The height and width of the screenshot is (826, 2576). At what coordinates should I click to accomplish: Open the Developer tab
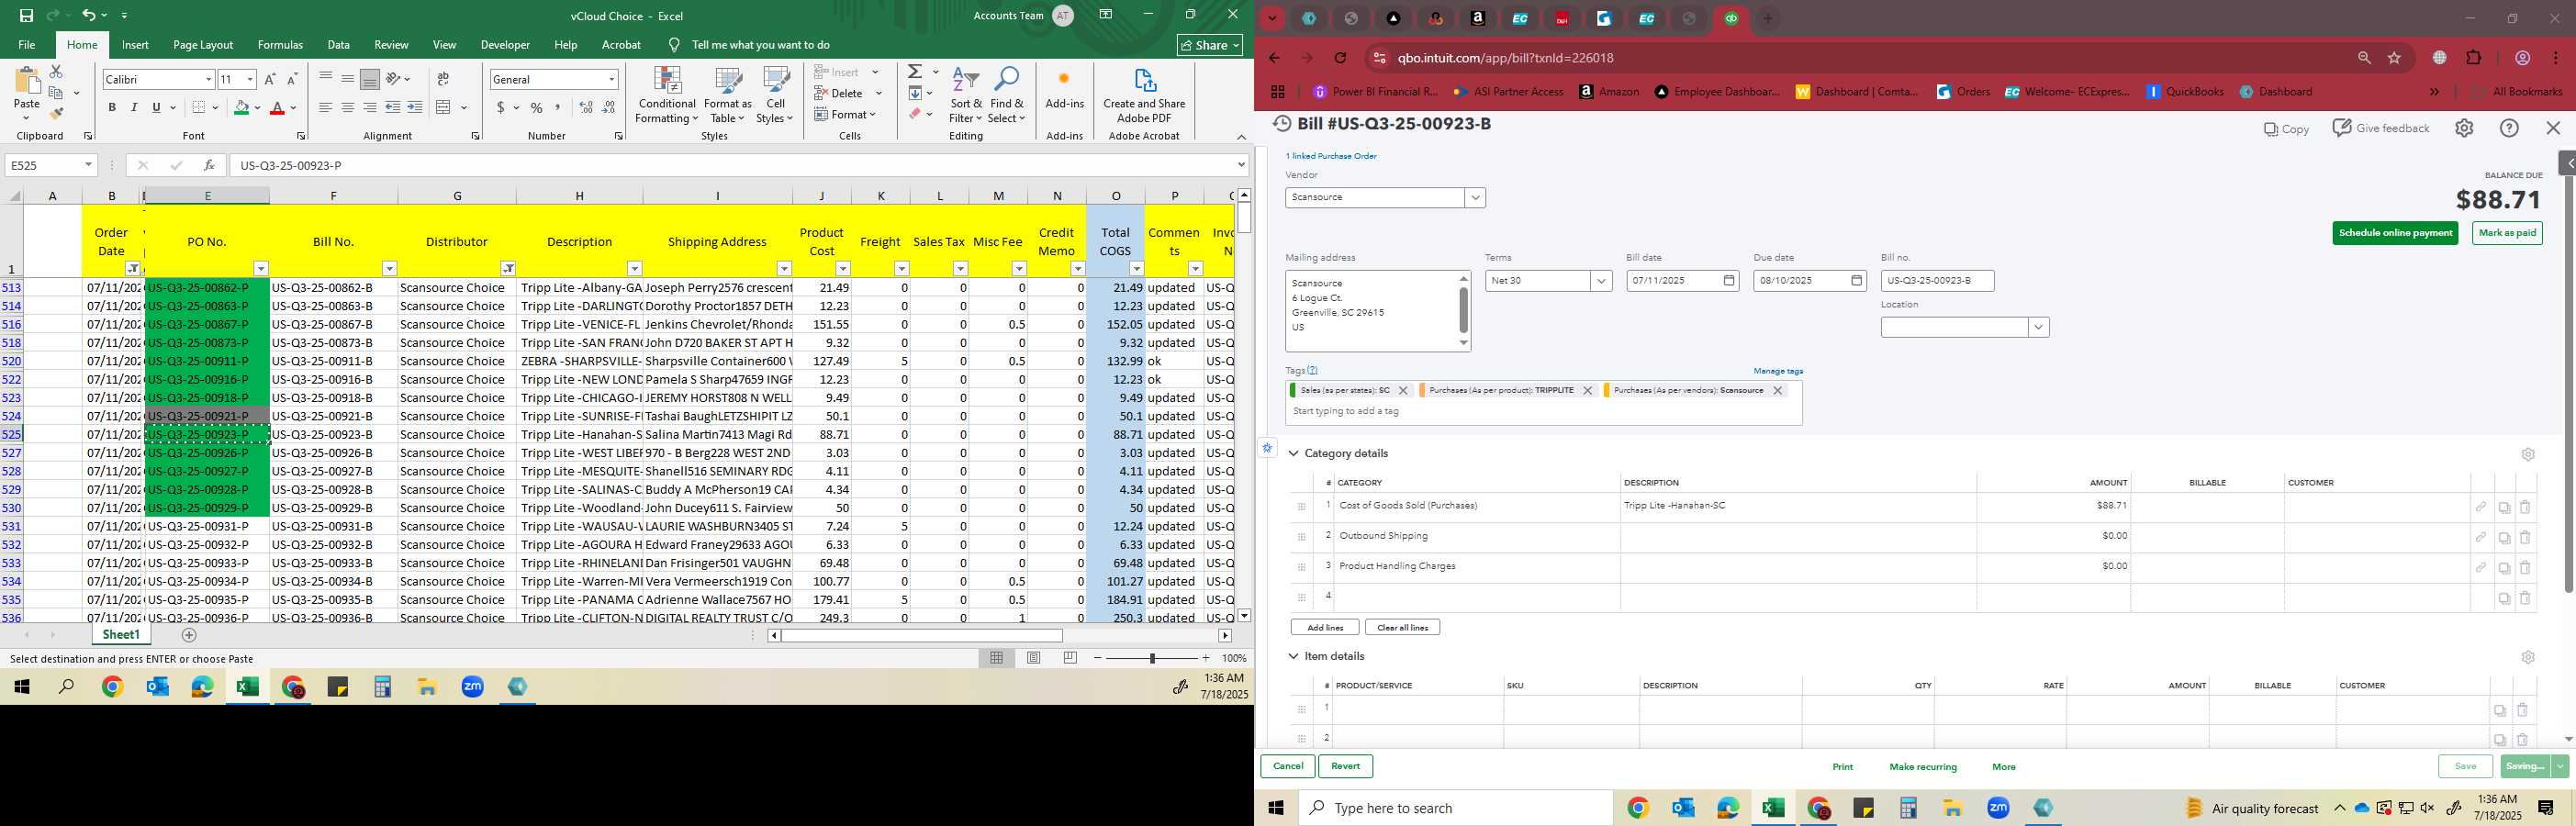click(x=505, y=45)
